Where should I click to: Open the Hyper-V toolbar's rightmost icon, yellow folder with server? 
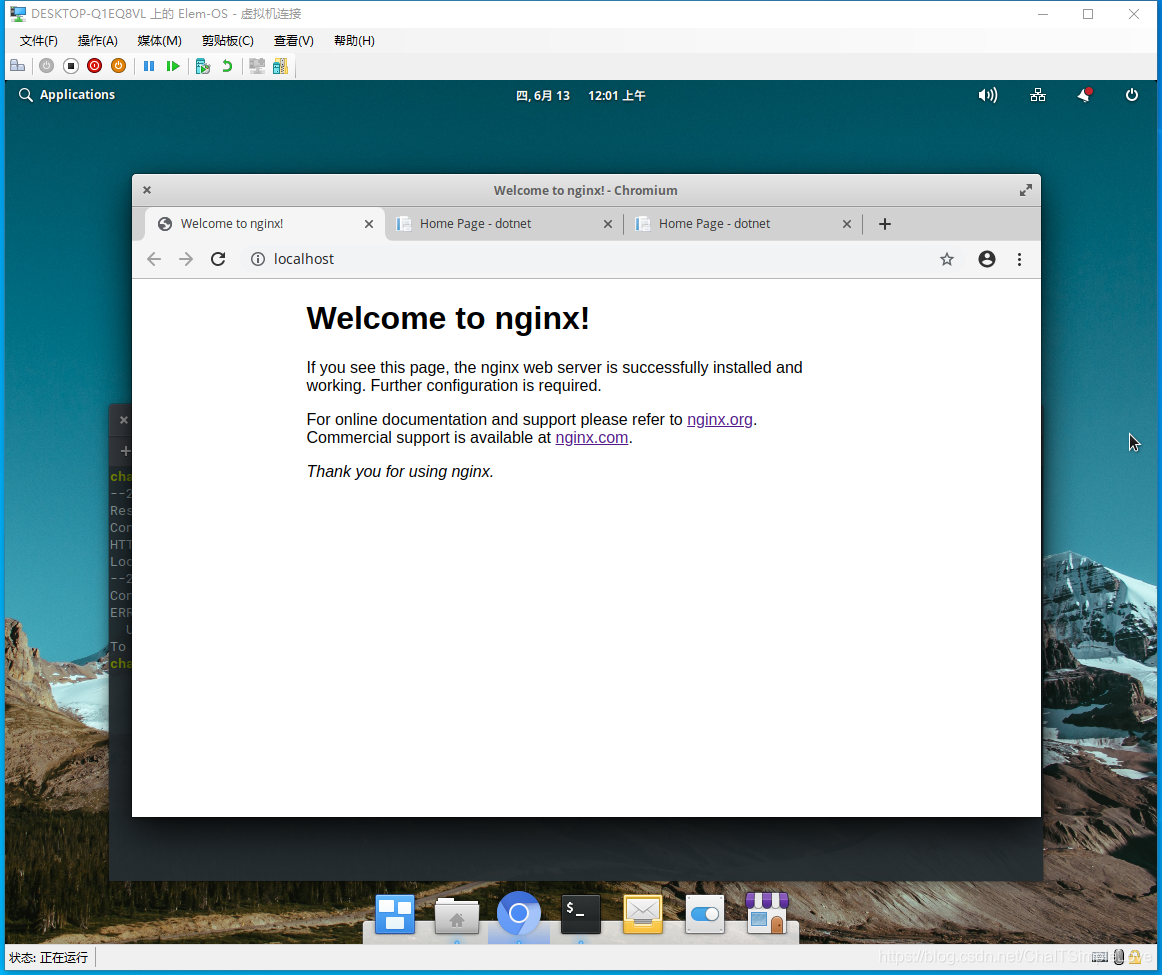[280, 66]
